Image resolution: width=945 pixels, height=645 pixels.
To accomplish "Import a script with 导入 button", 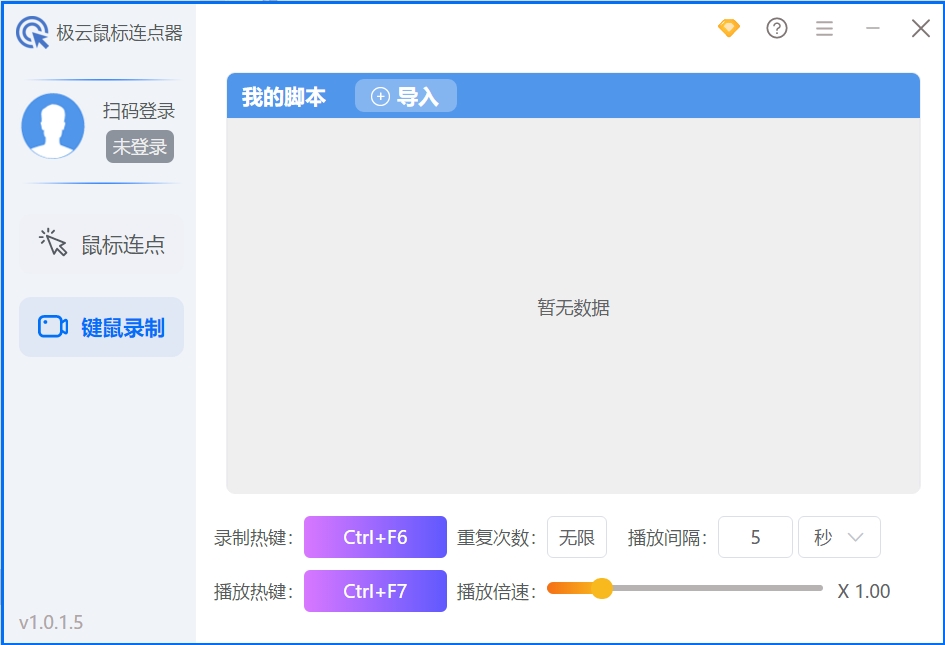I will 406,96.
